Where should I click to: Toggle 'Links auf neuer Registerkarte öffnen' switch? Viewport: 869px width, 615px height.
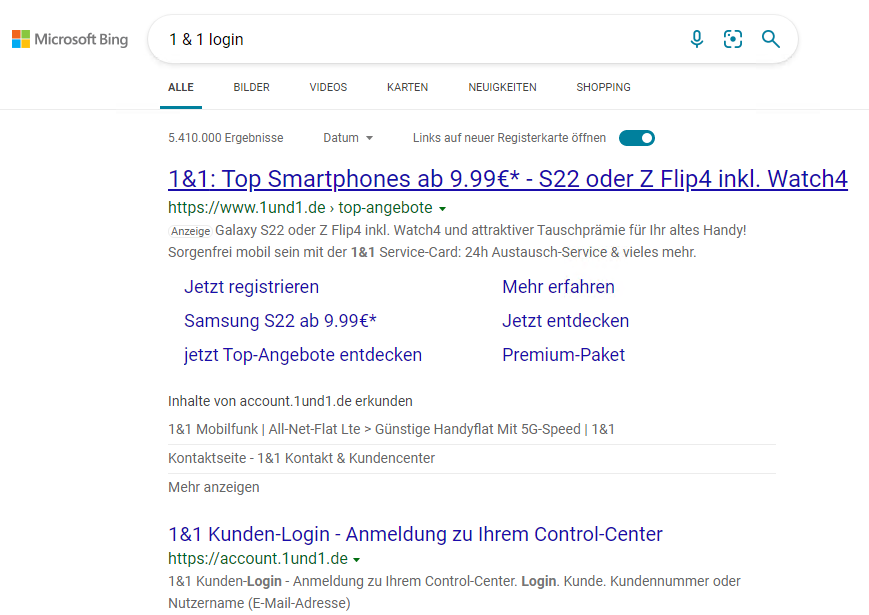click(637, 138)
